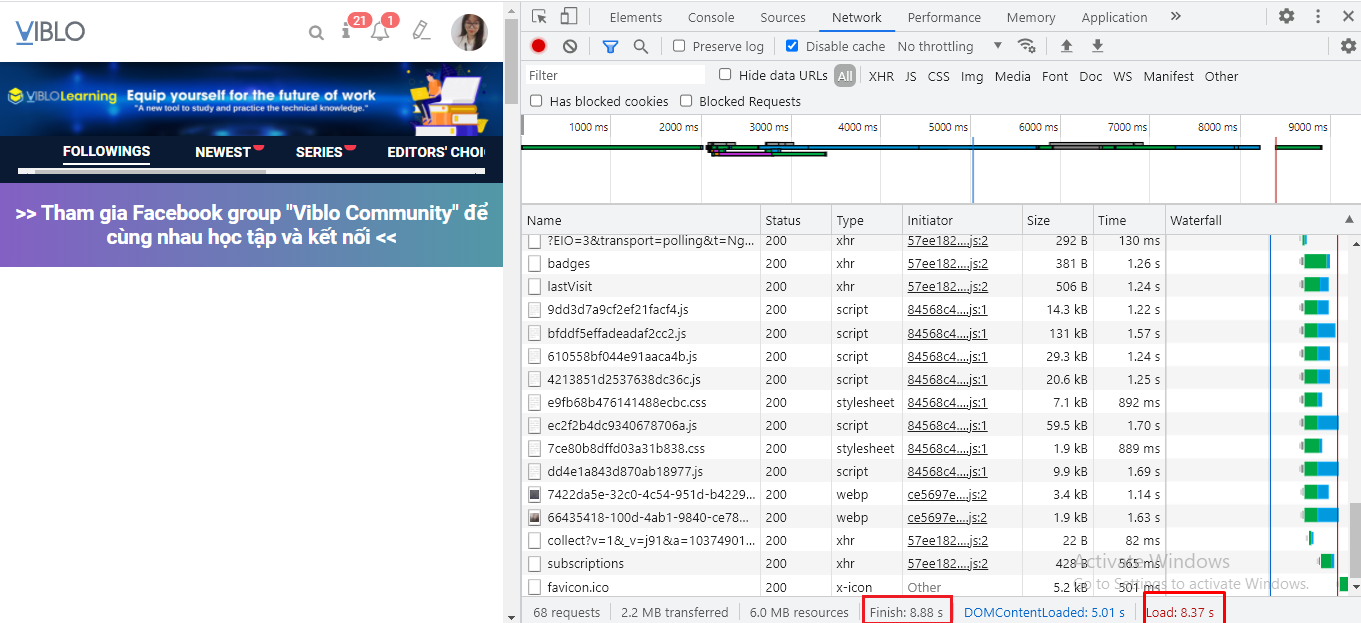Open the notifications bell icon

pyautogui.click(x=379, y=32)
